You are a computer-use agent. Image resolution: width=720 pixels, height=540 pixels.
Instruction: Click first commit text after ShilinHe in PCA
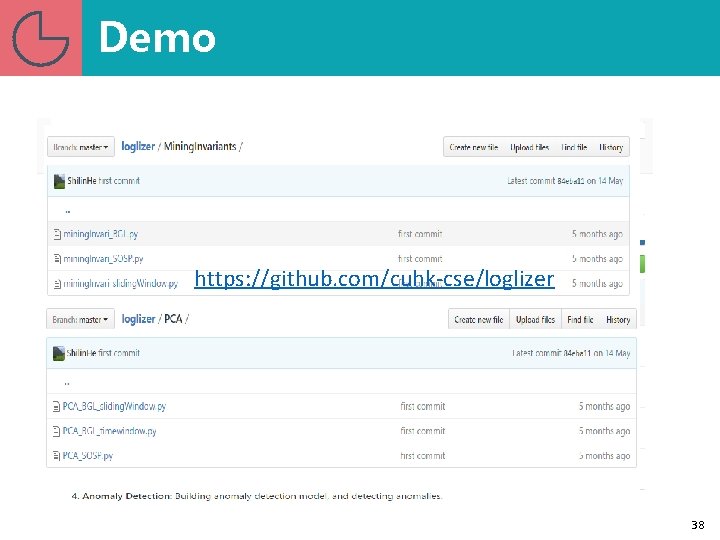pyautogui.click(x=118, y=353)
